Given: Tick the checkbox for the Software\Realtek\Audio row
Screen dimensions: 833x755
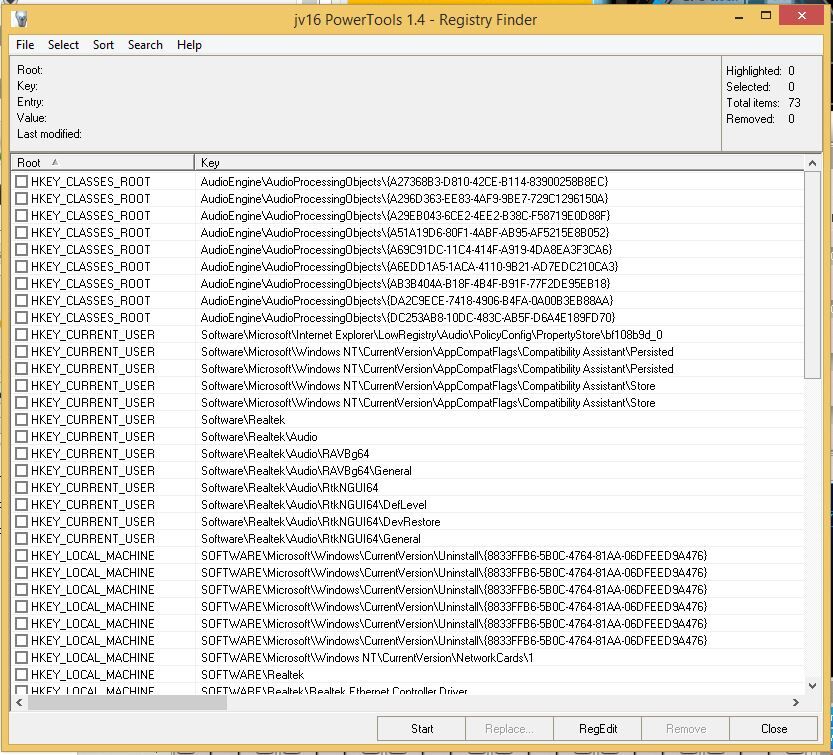Looking at the screenshot, I should [x=21, y=437].
